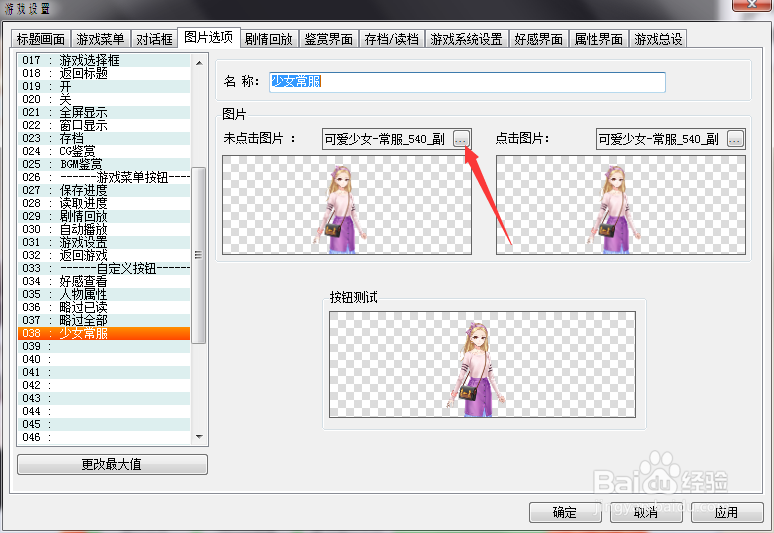
Task: Click the list scroll up arrow
Action: click(199, 63)
